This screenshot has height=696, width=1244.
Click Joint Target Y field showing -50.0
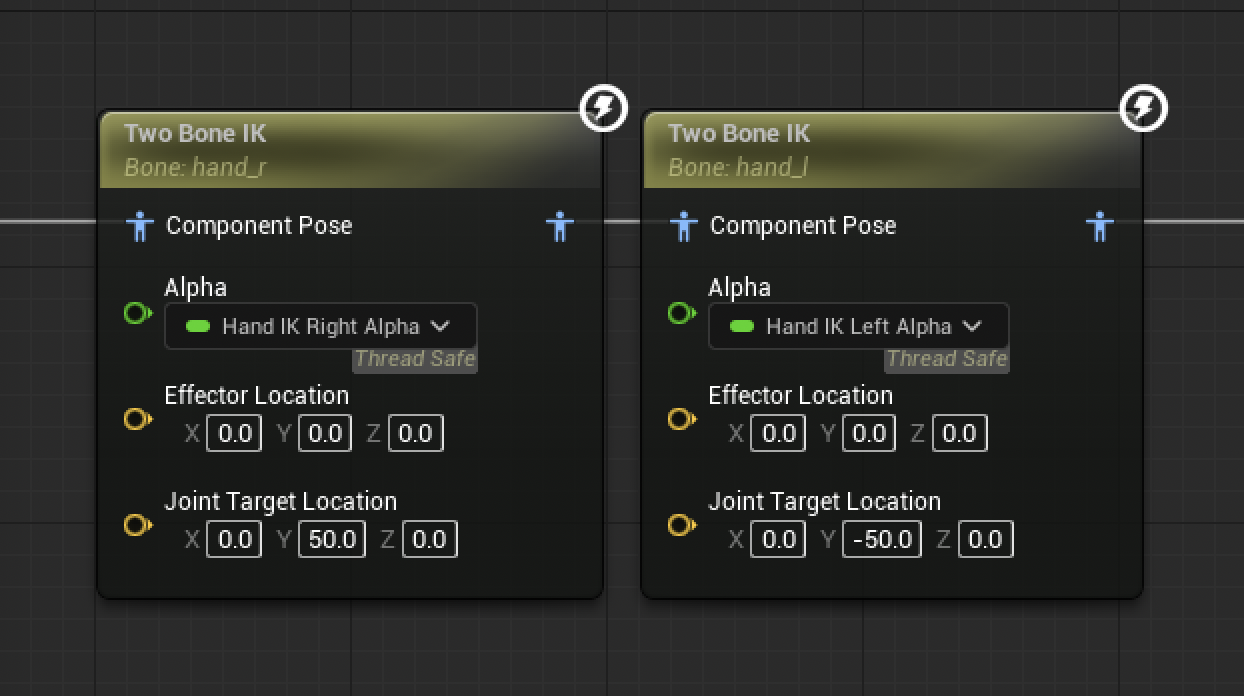coord(882,540)
